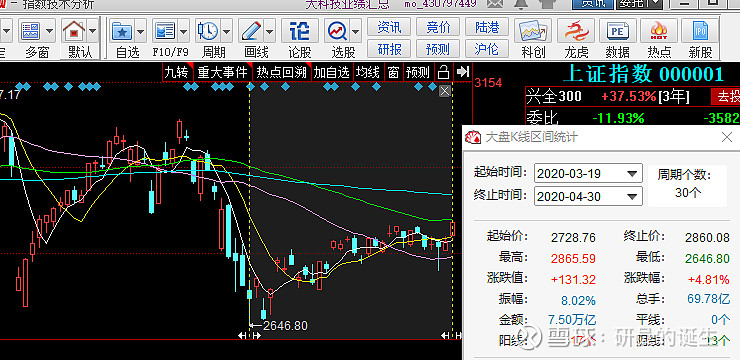Click the arrow-to-bar icon on chart toolbar
This screenshot has width=740, height=360.
tap(463, 72)
